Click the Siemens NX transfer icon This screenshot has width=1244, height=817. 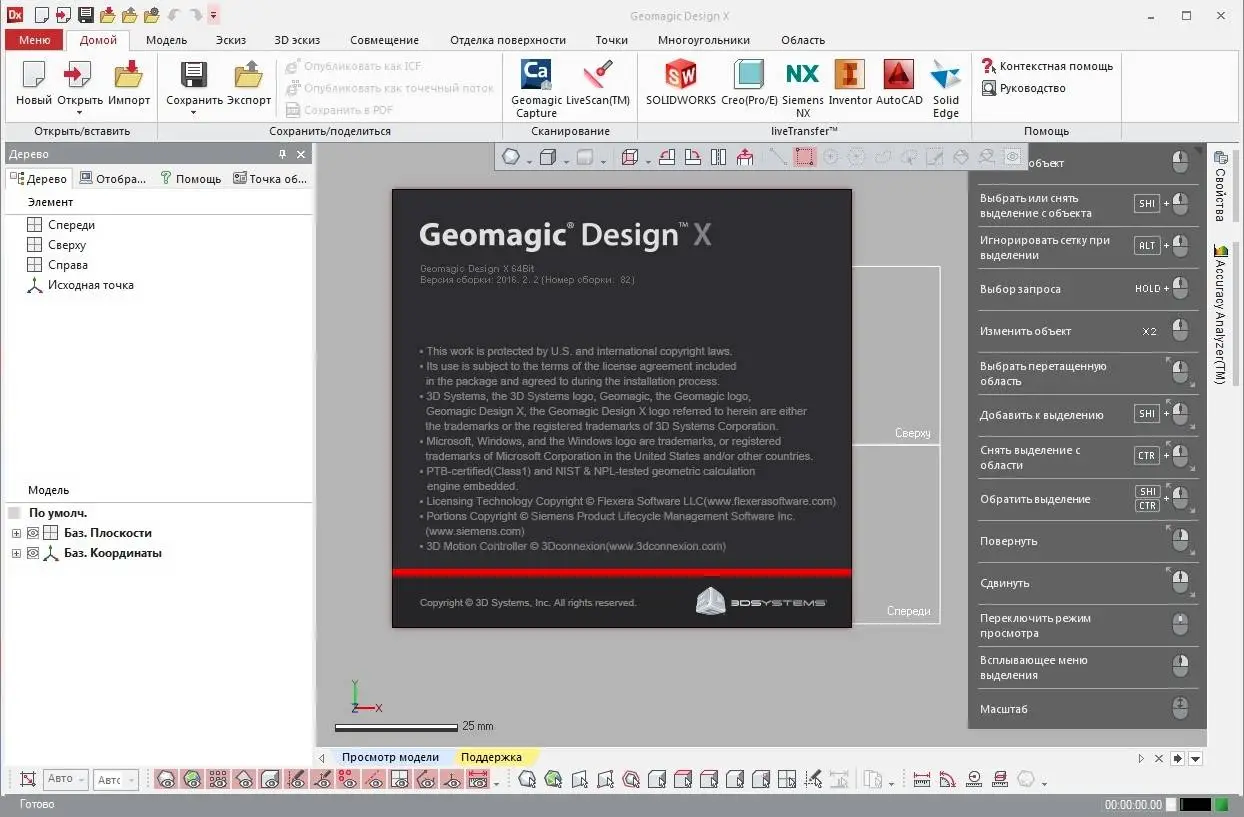[x=802, y=76]
